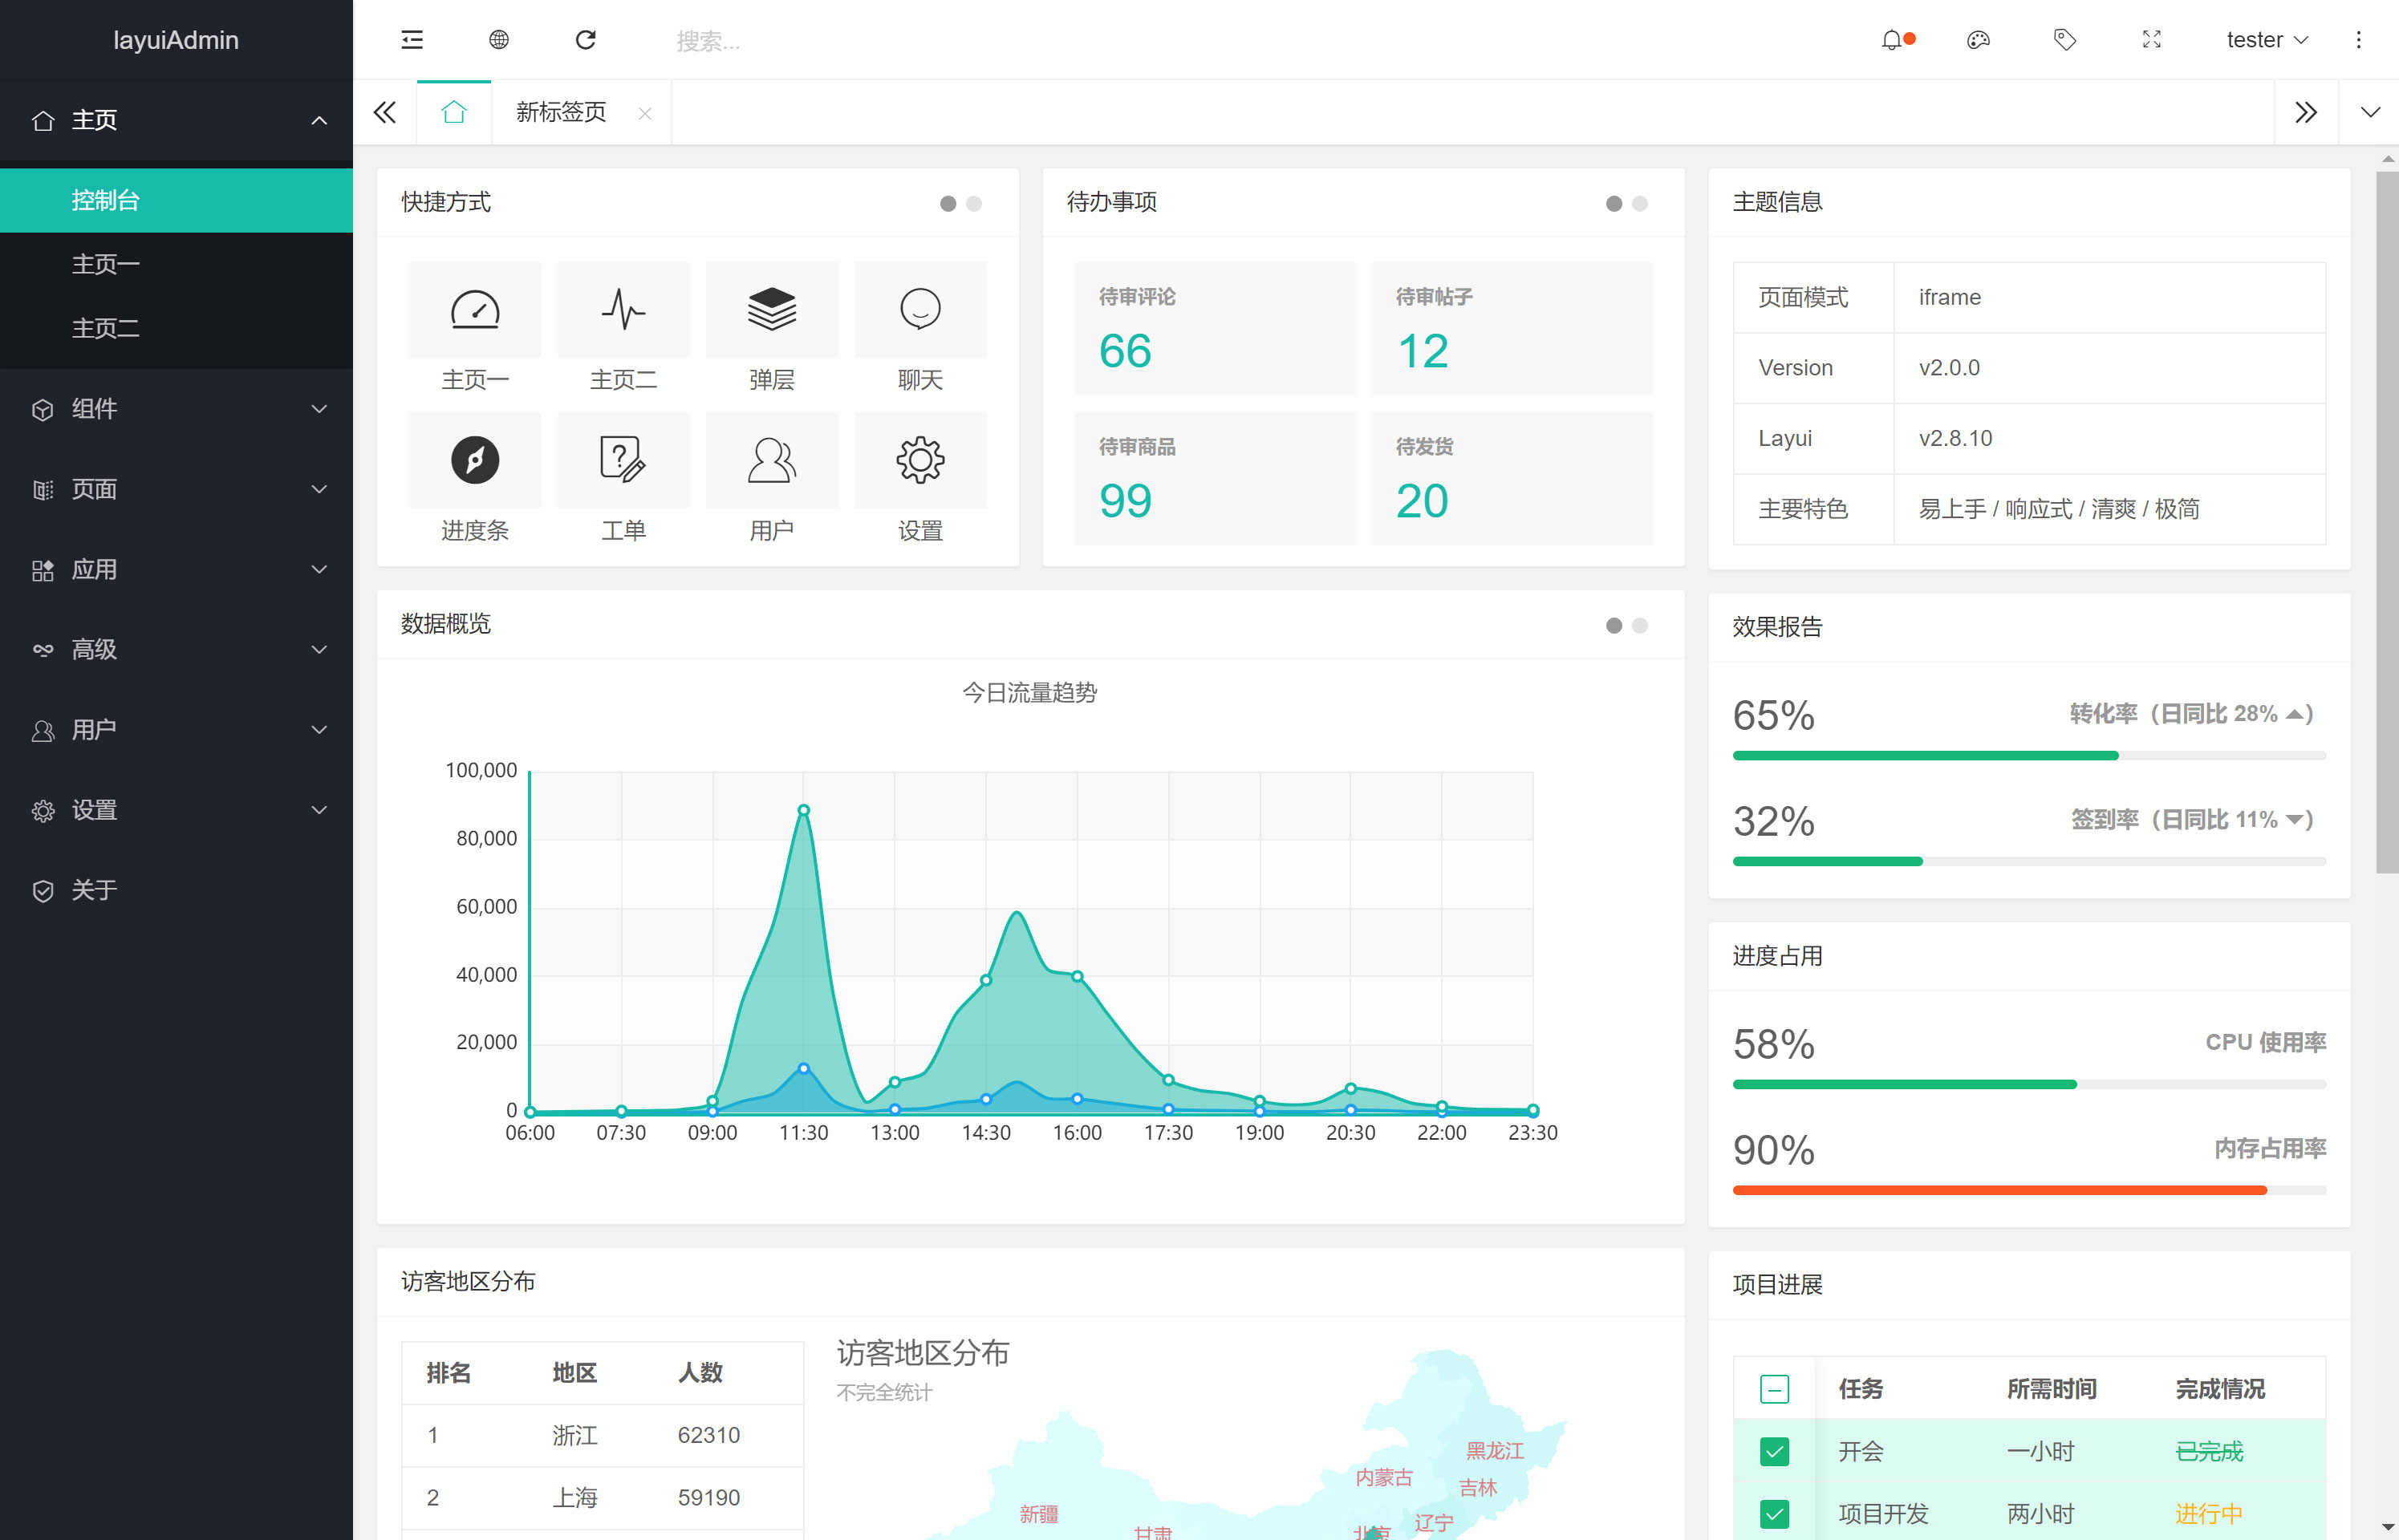Close the 新标签页 tab
Image resolution: width=2399 pixels, height=1540 pixels.
click(645, 114)
